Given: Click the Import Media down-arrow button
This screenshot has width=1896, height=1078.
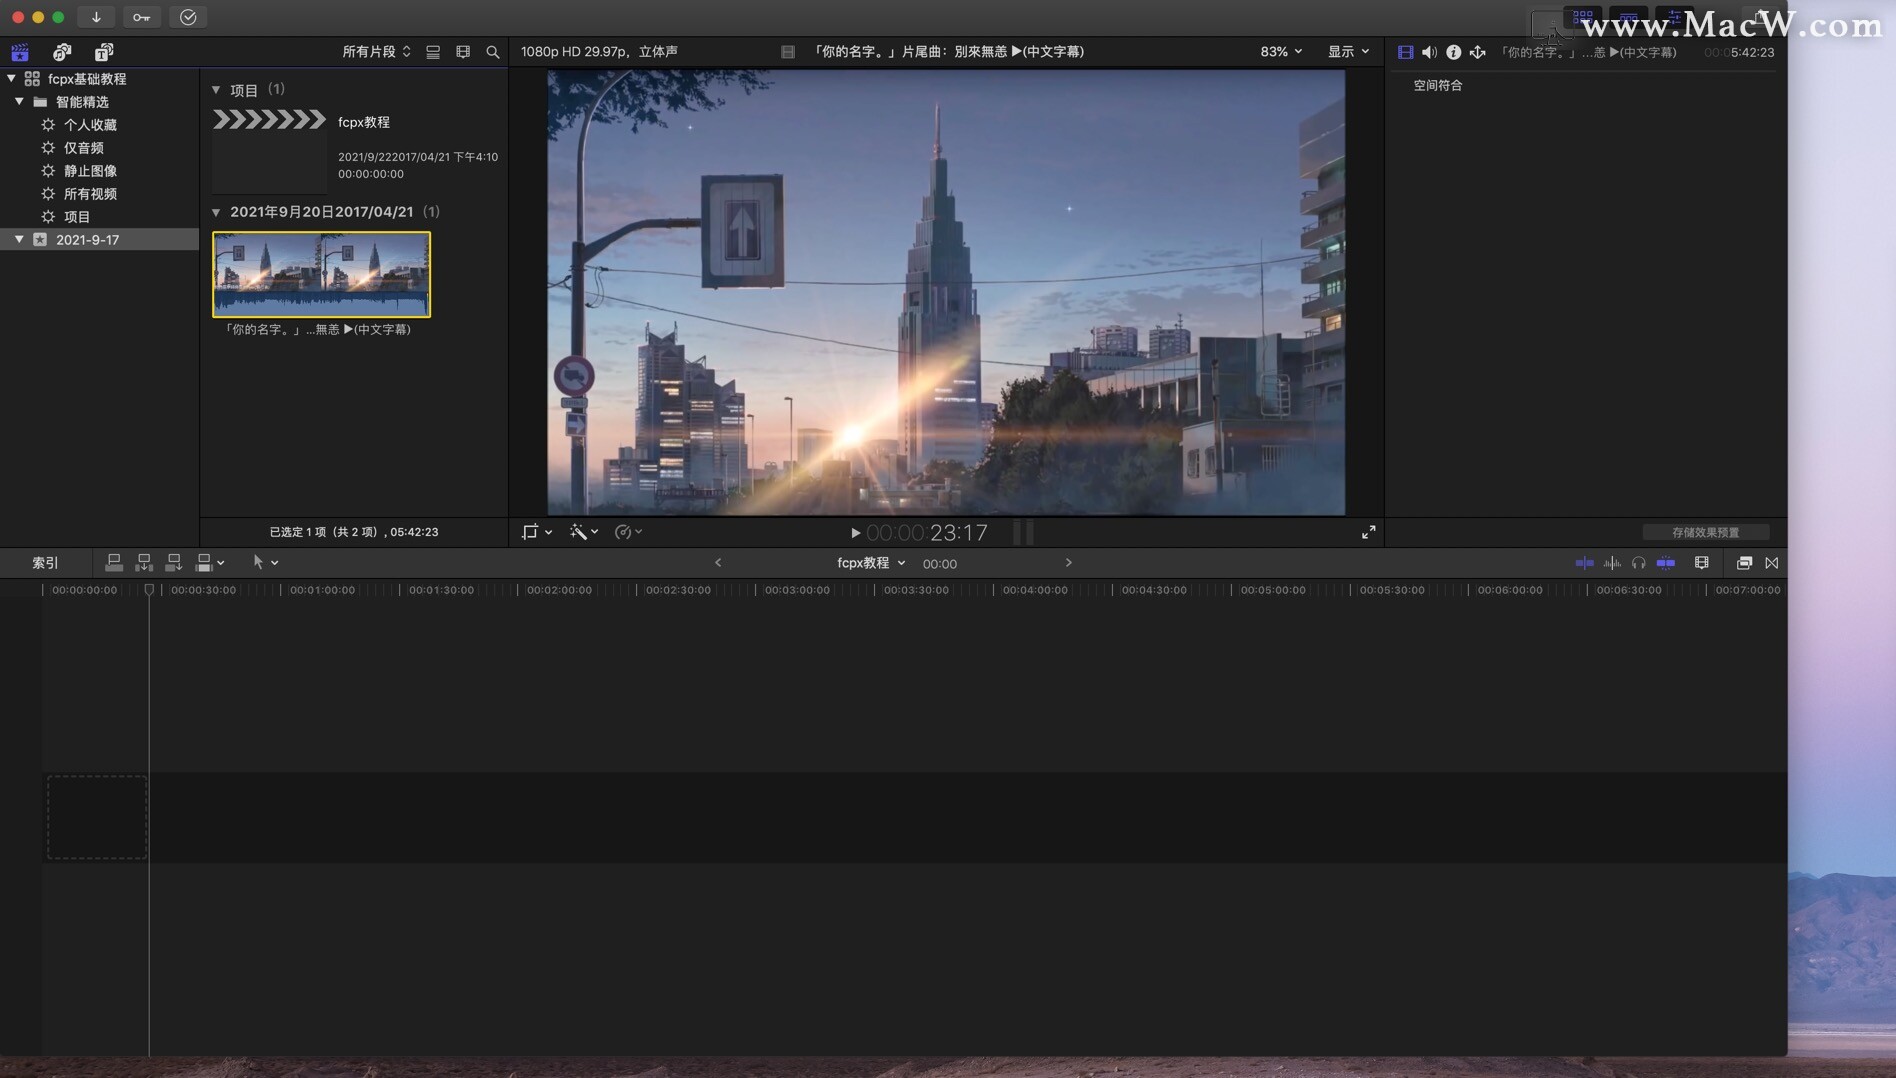Looking at the screenshot, I should point(96,17).
